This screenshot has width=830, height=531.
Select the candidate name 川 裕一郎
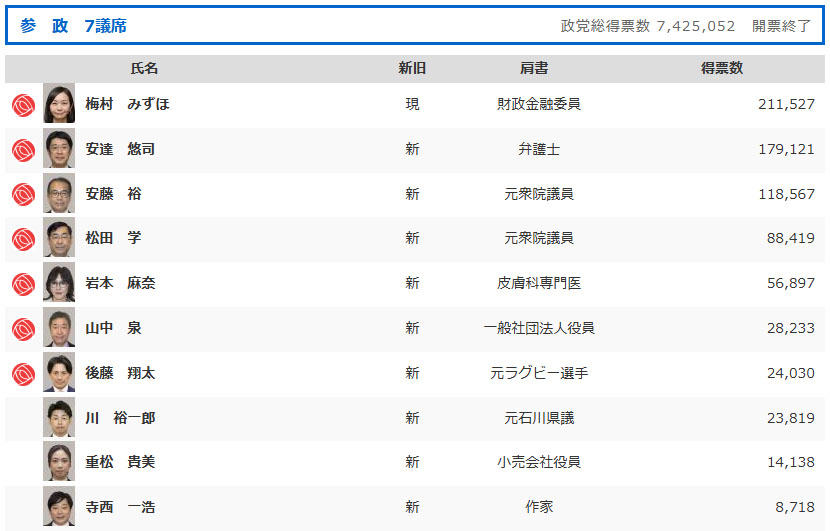[x=120, y=418]
